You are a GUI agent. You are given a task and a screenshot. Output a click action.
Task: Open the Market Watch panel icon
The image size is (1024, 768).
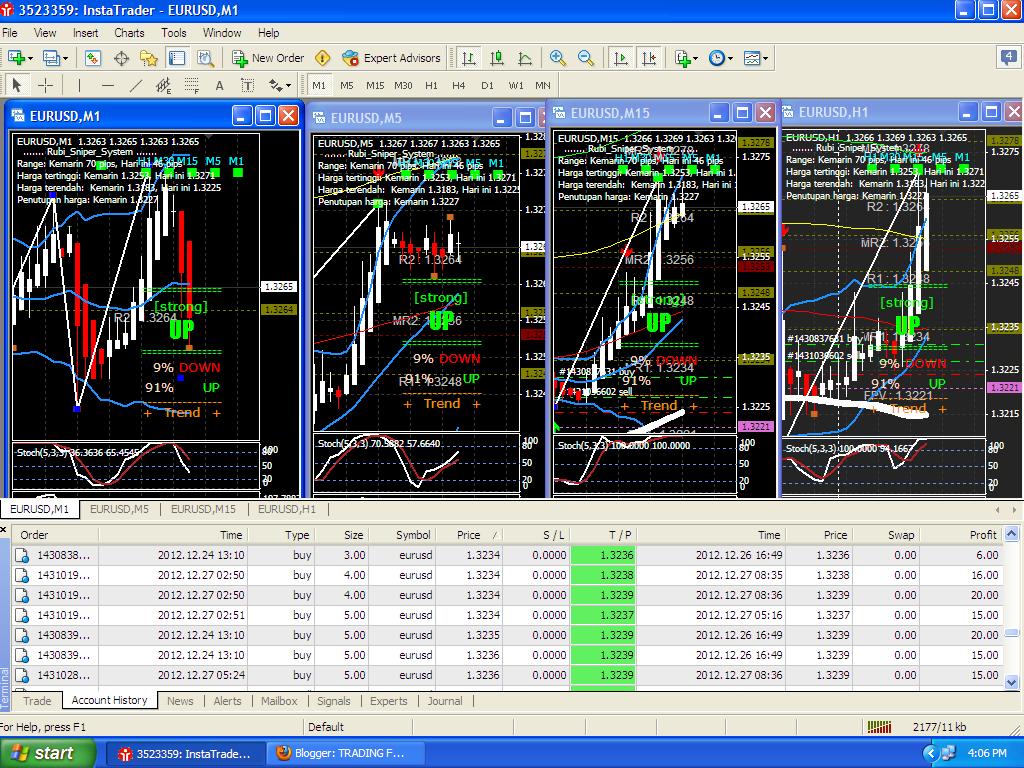tap(93, 58)
